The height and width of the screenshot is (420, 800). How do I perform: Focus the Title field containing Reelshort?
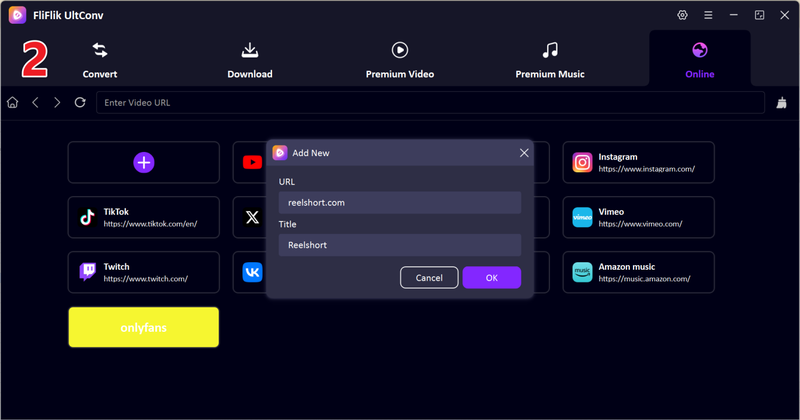[399, 245]
